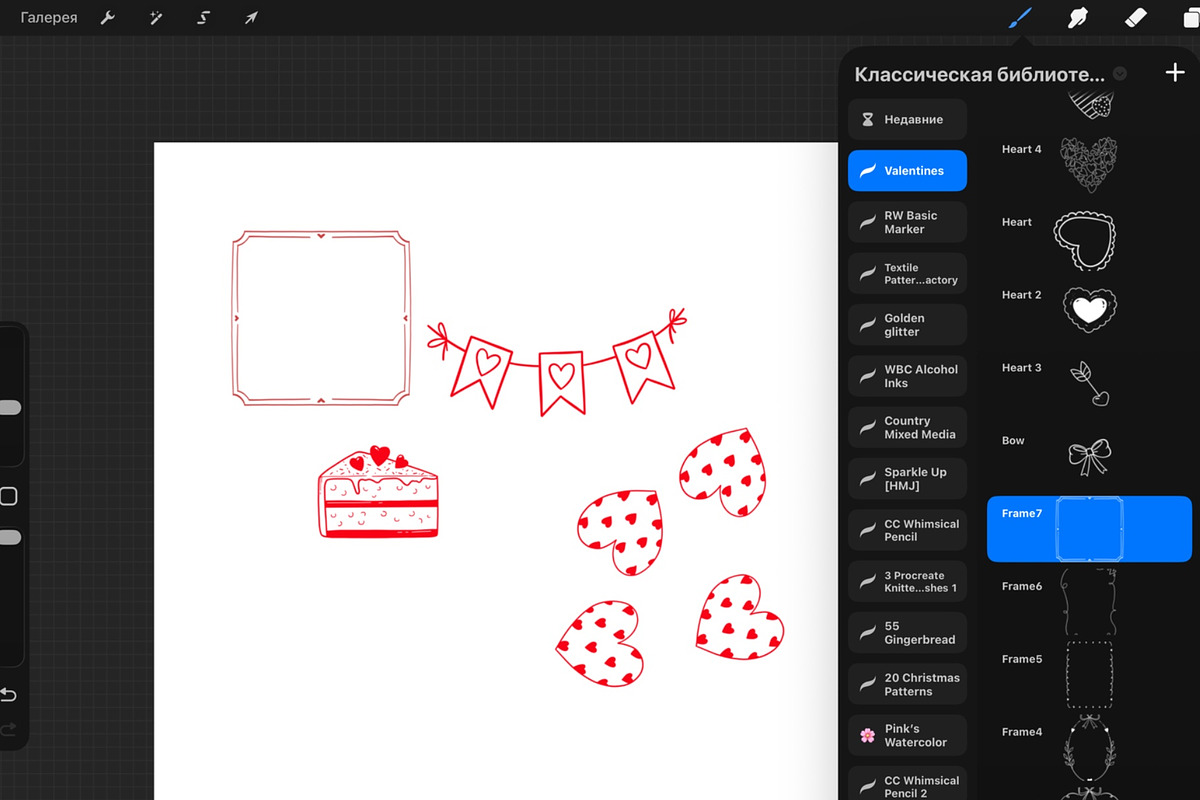This screenshot has height=800, width=1200.
Task: Choose the Heart brush with scalloped edge
Action: pos(1089,238)
